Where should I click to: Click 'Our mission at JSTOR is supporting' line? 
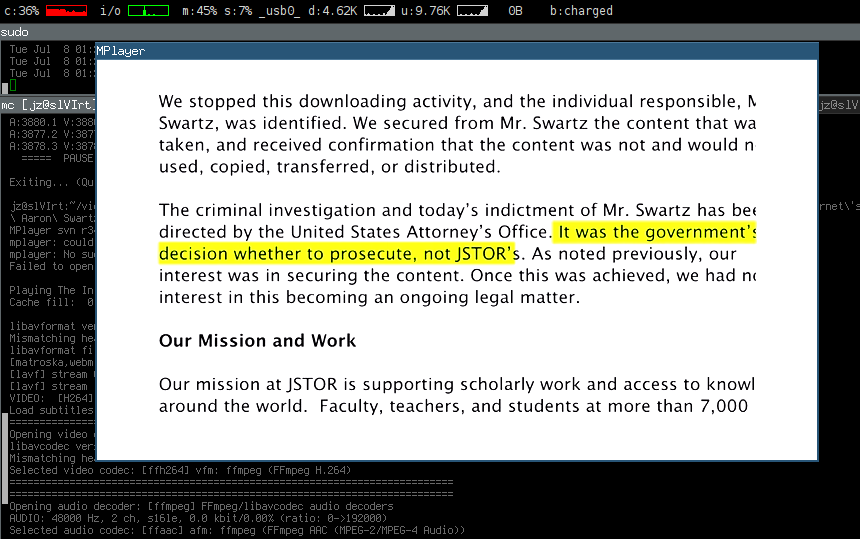coord(457,384)
